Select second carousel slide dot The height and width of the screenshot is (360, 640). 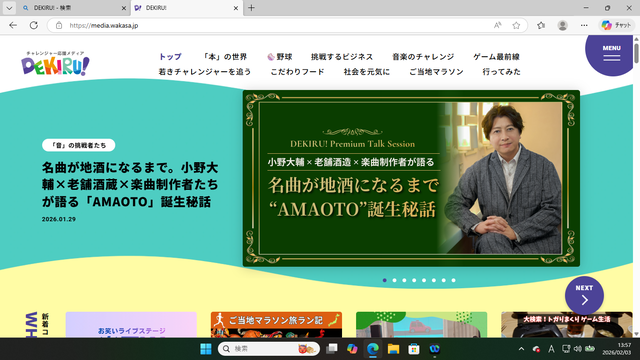click(x=394, y=280)
